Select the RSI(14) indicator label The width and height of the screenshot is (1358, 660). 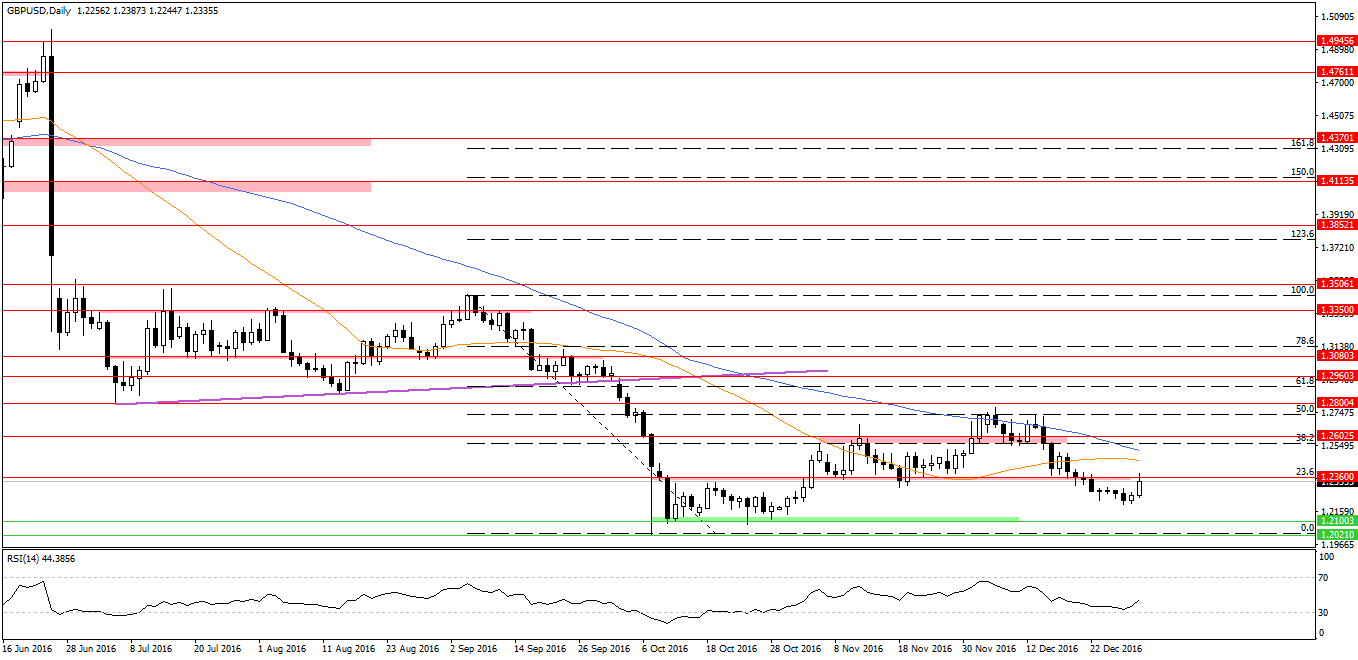[40, 558]
